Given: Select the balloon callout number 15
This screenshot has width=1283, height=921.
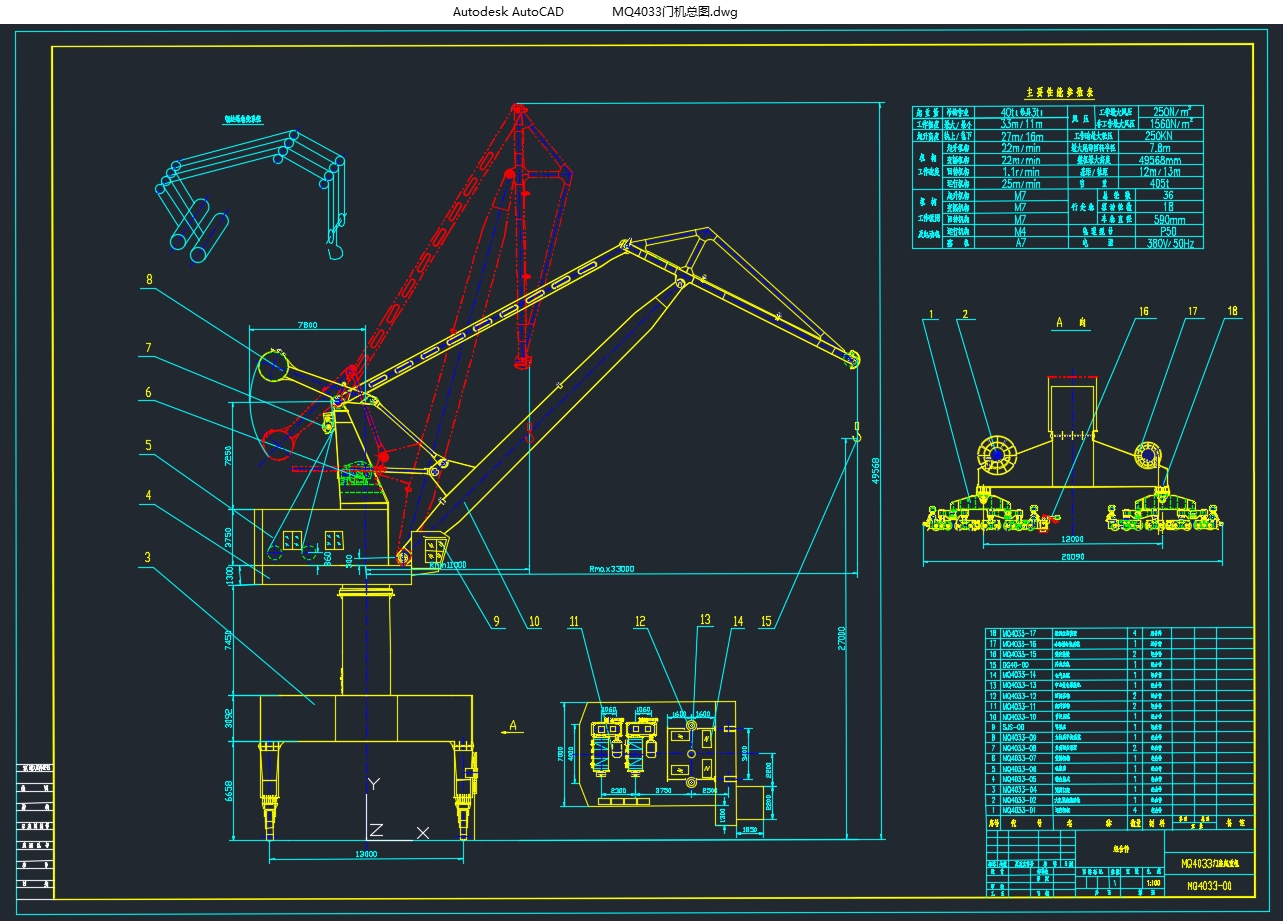Looking at the screenshot, I should tap(765, 621).
